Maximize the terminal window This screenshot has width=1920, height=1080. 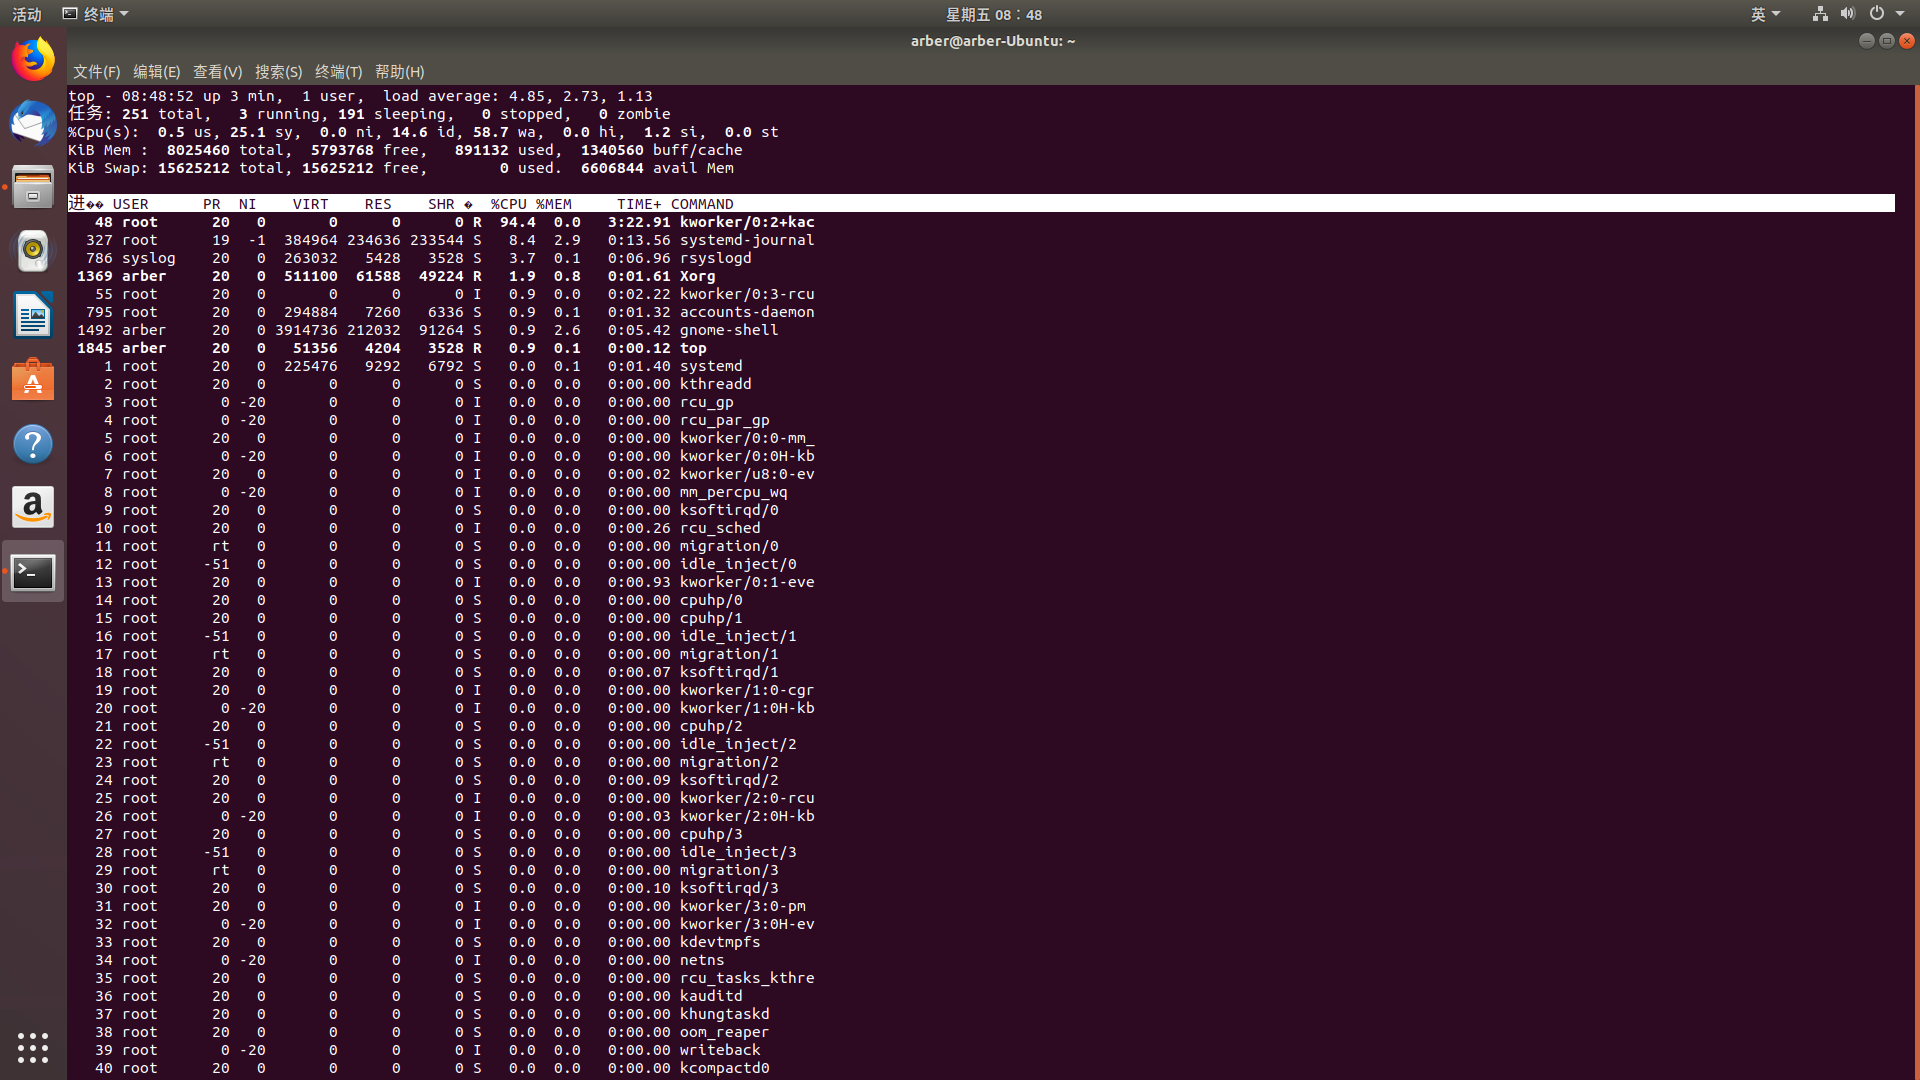tap(1886, 41)
